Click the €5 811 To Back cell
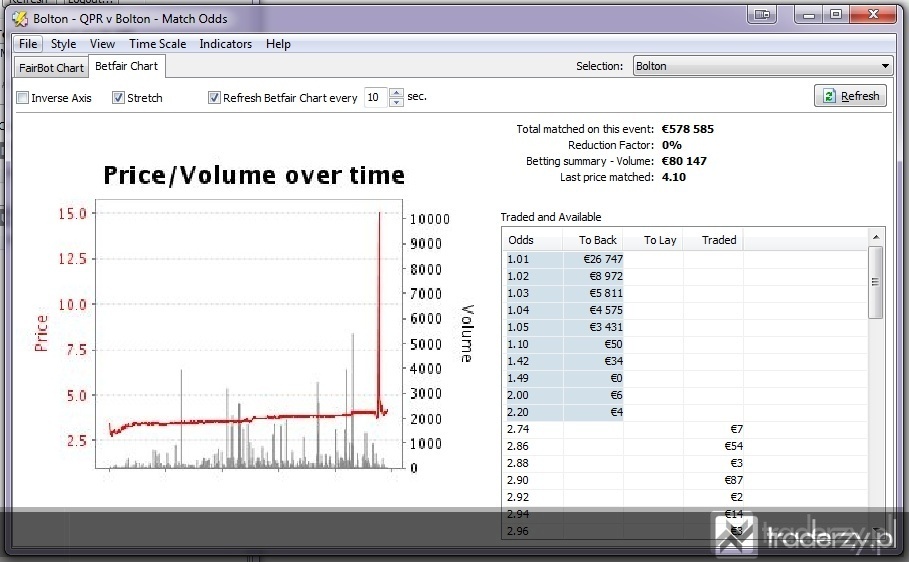This screenshot has width=909, height=562. tap(593, 293)
